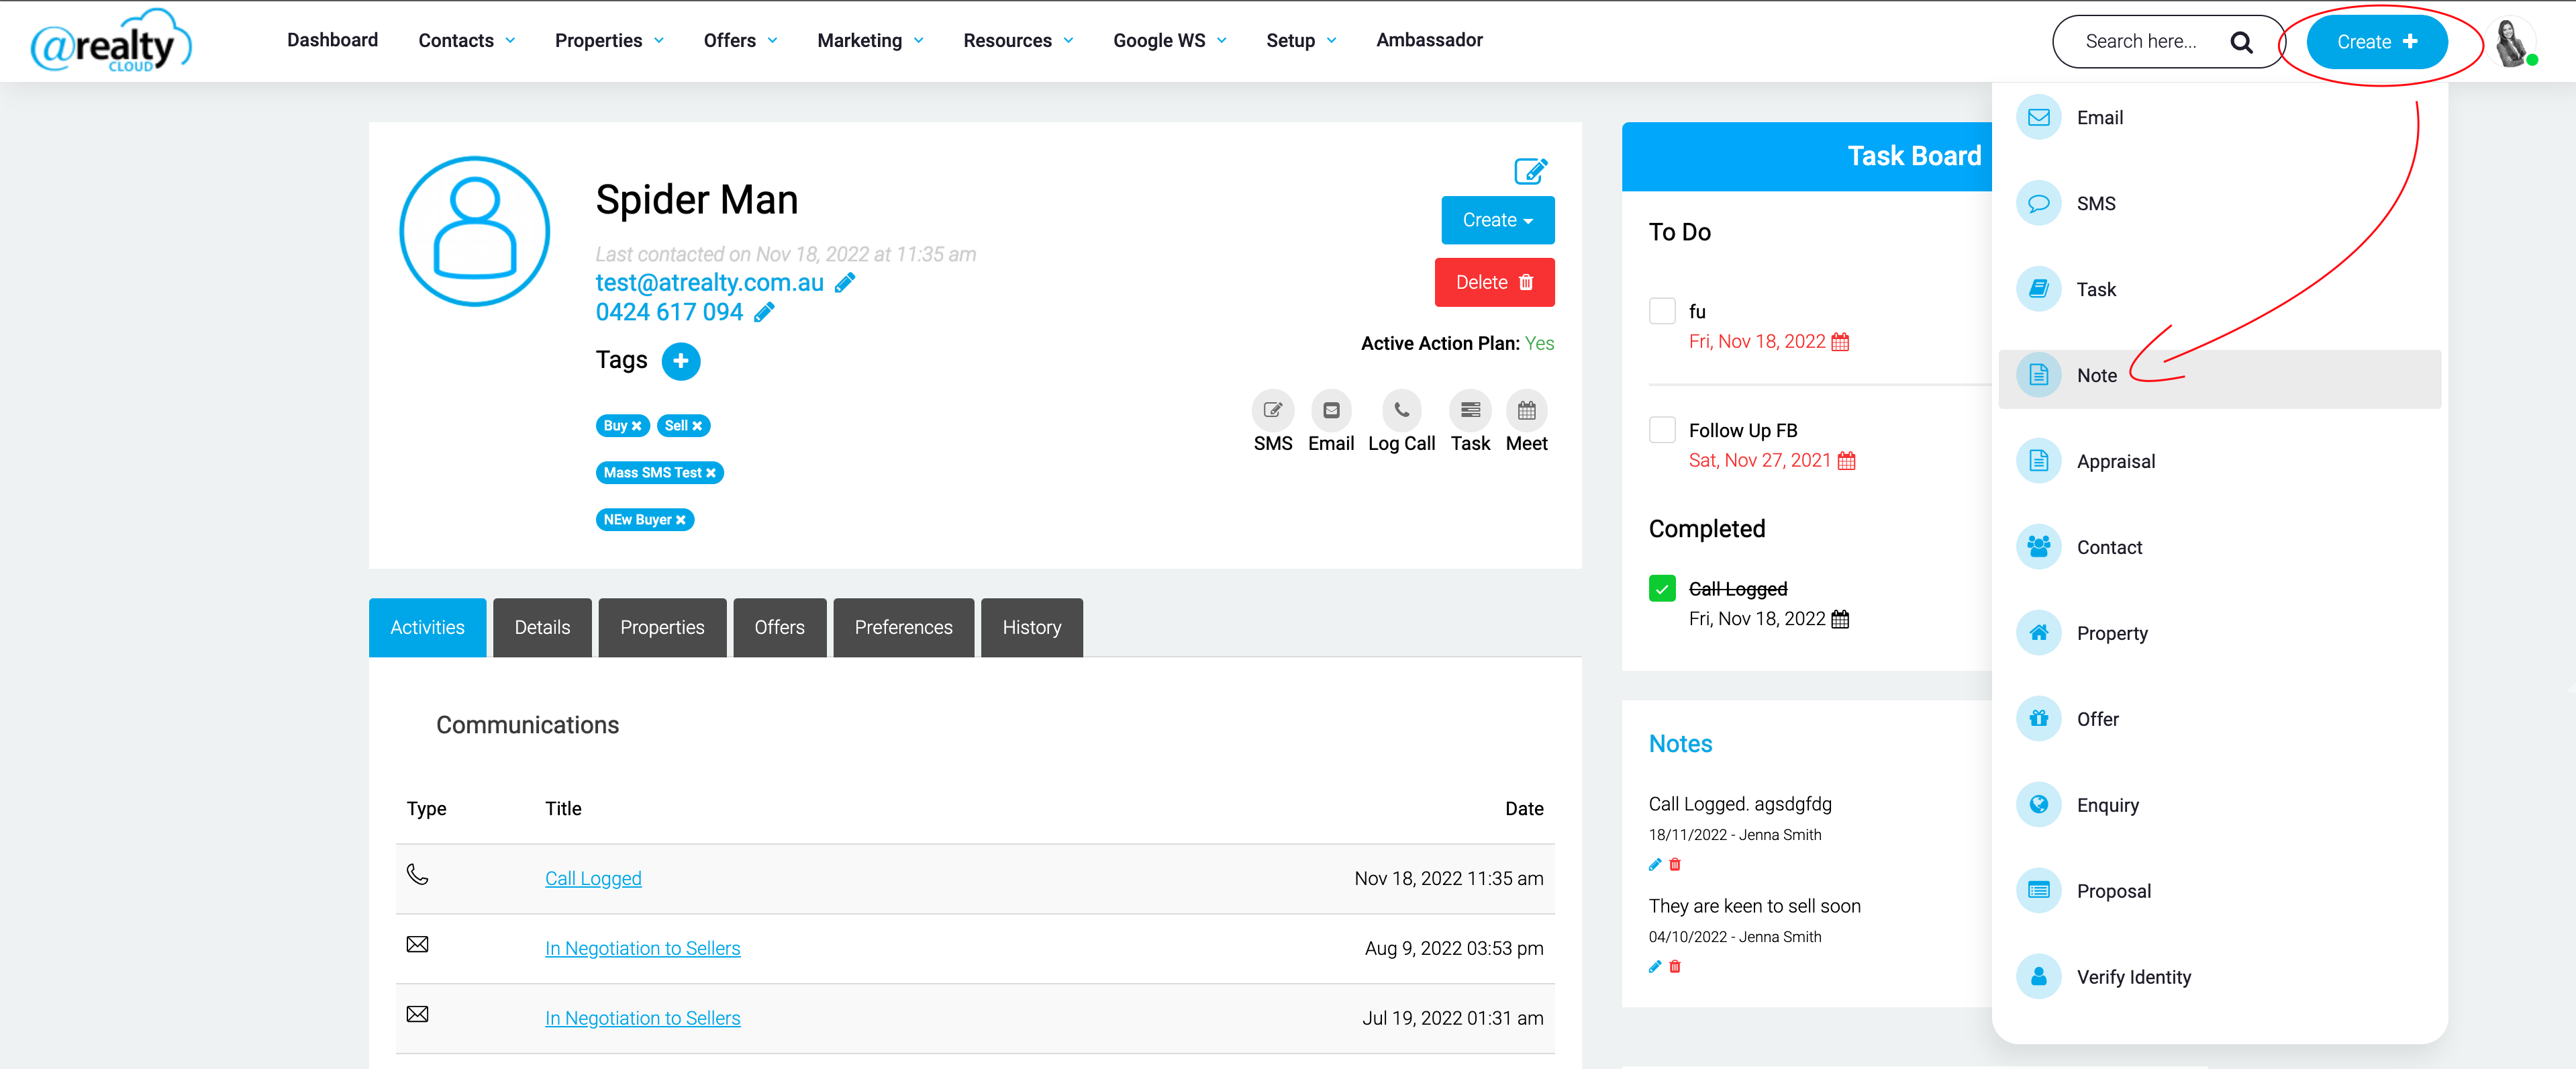Image resolution: width=2576 pixels, height=1069 pixels.
Task: Click the Spider Man contact avatar
Action: point(475,231)
